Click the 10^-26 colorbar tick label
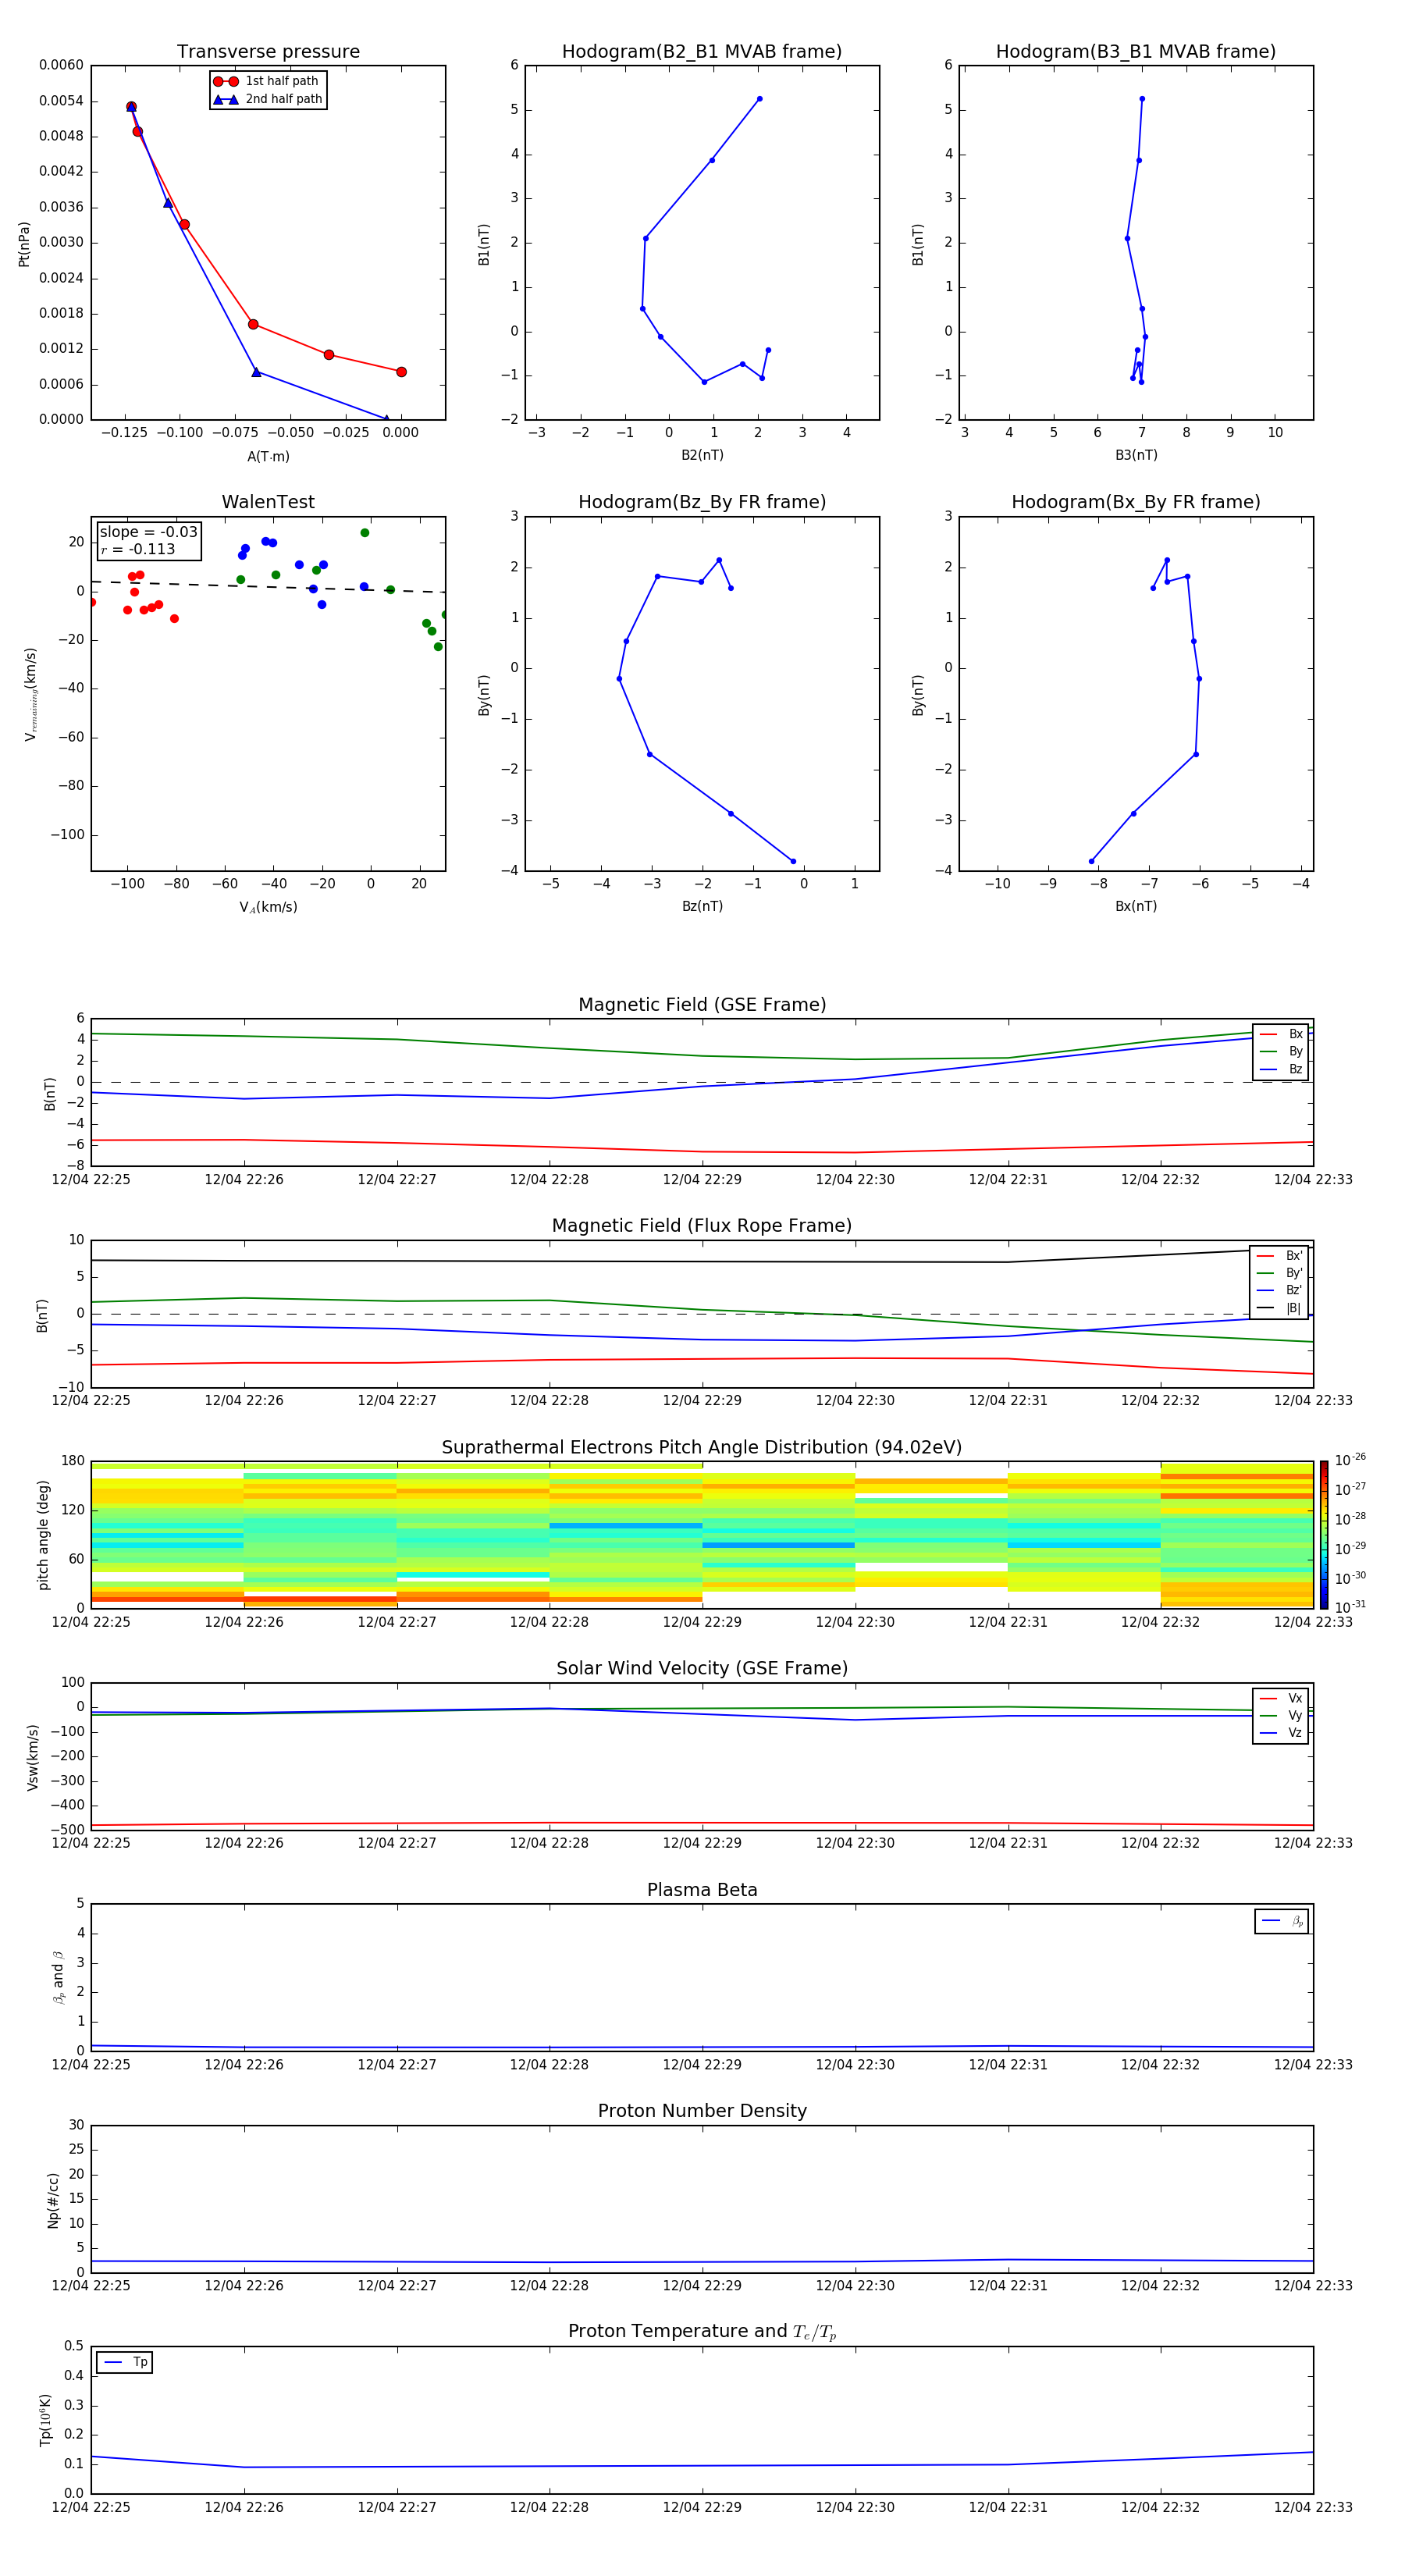This screenshot has width=1405, height=2576. pyautogui.click(x=1350, y=1460)
